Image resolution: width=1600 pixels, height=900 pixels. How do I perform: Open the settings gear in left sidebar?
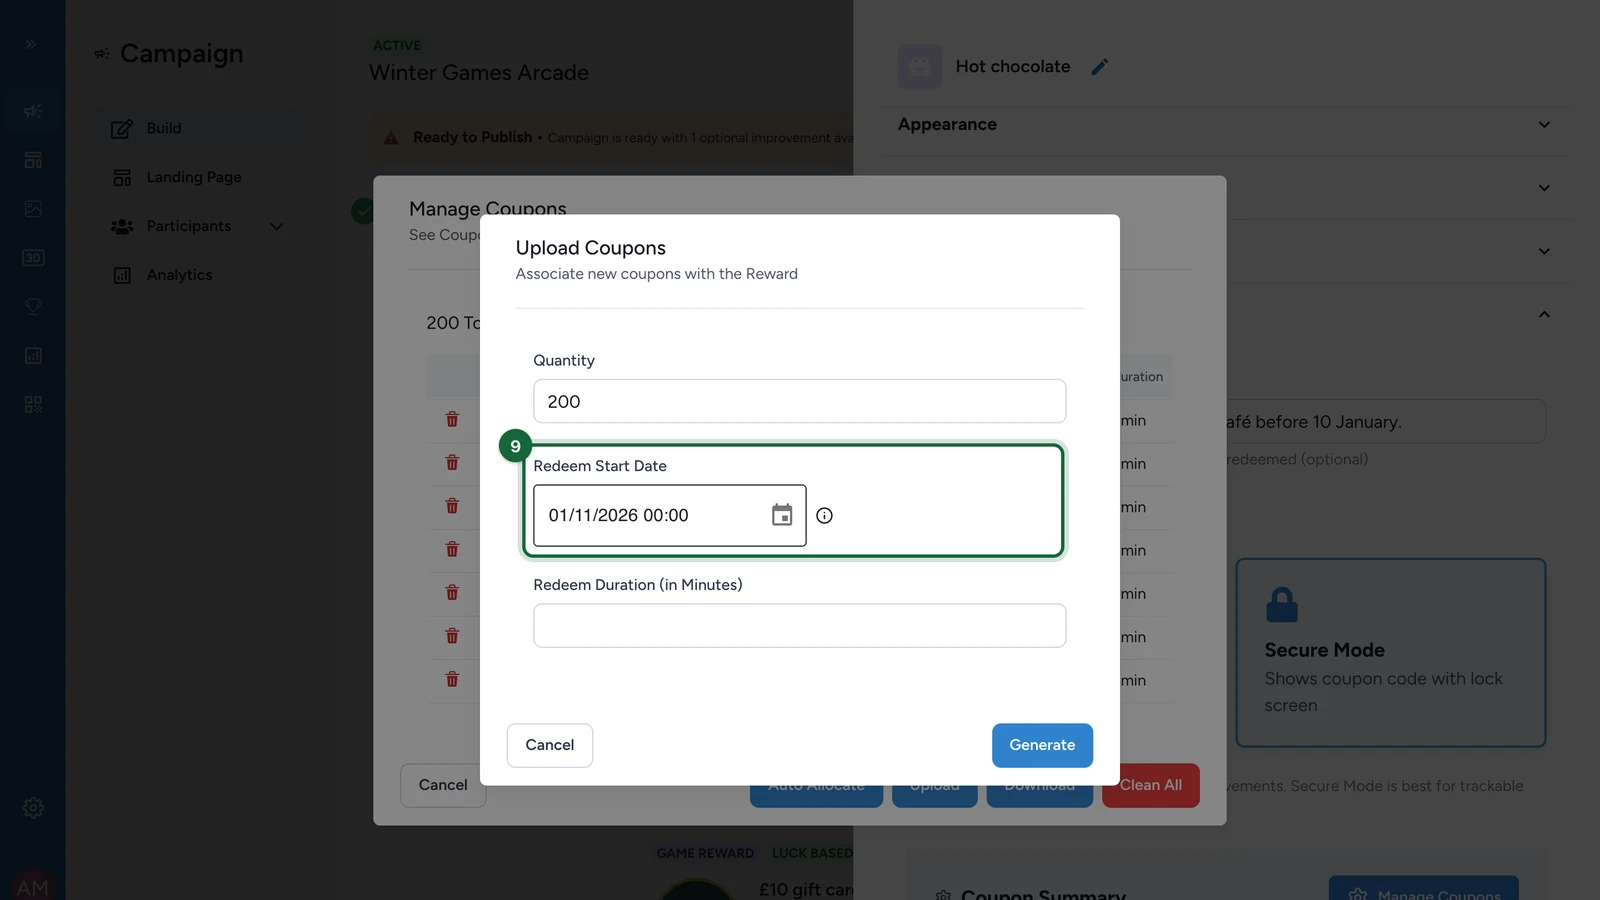pyautogui.click(x=33, y=808)
